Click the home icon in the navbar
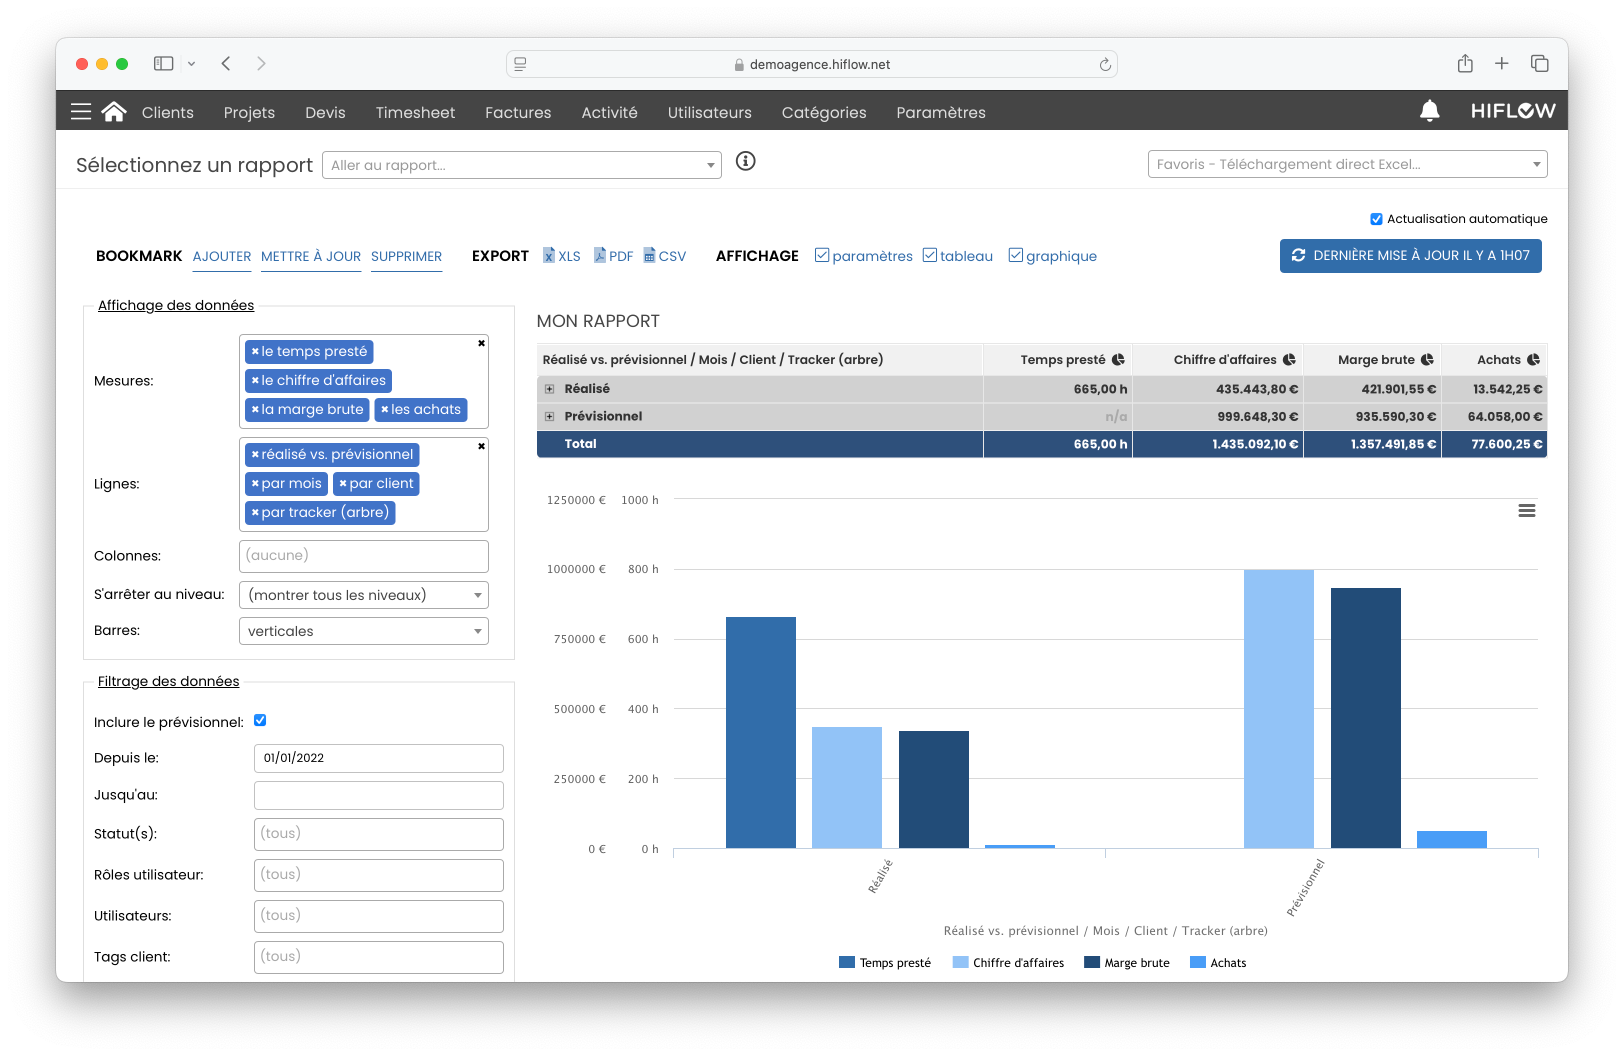Screen dimensions: 1624x1056 (x=114, y=112)
